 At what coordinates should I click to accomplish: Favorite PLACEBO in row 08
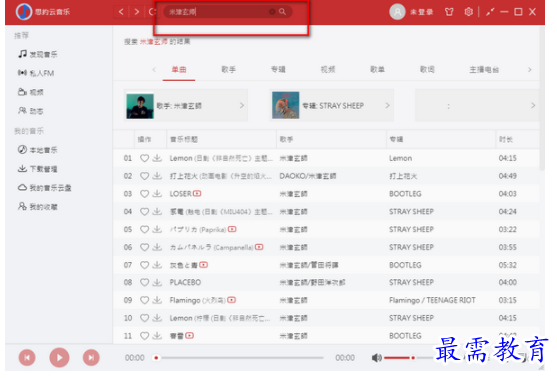[144, 282]
